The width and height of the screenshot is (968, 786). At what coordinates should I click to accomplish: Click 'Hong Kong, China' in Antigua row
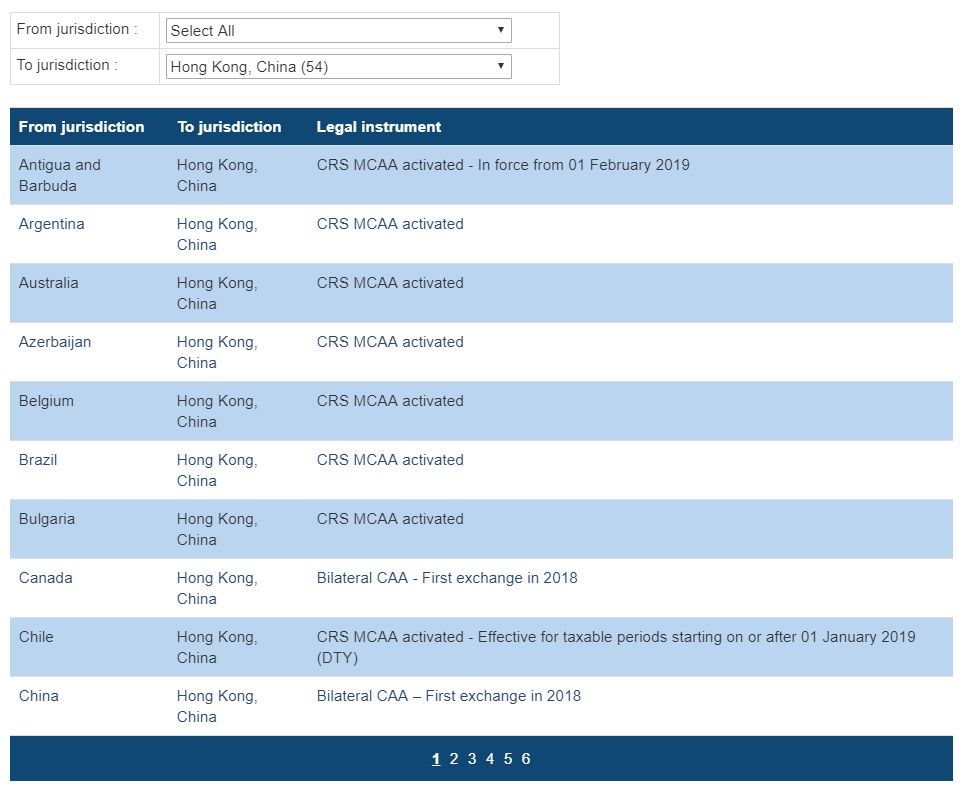[x=217, y=175]
